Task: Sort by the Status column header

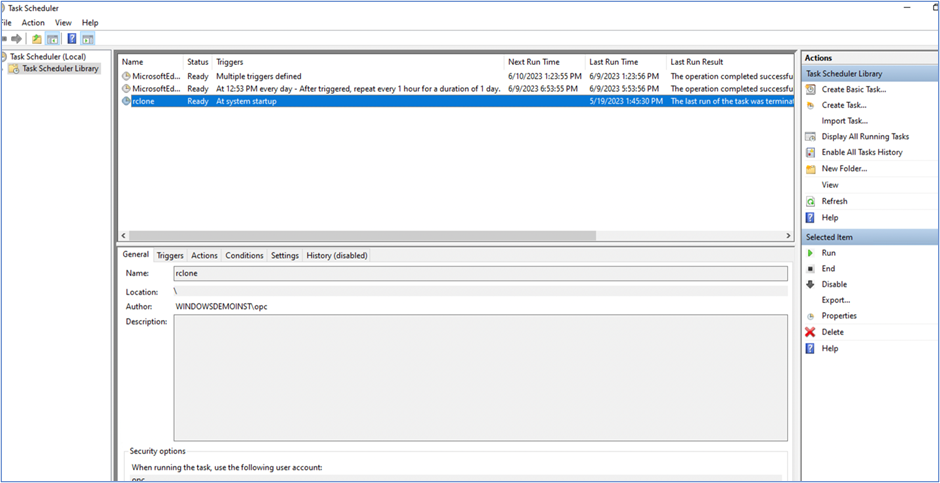Action: click(198, 62)
